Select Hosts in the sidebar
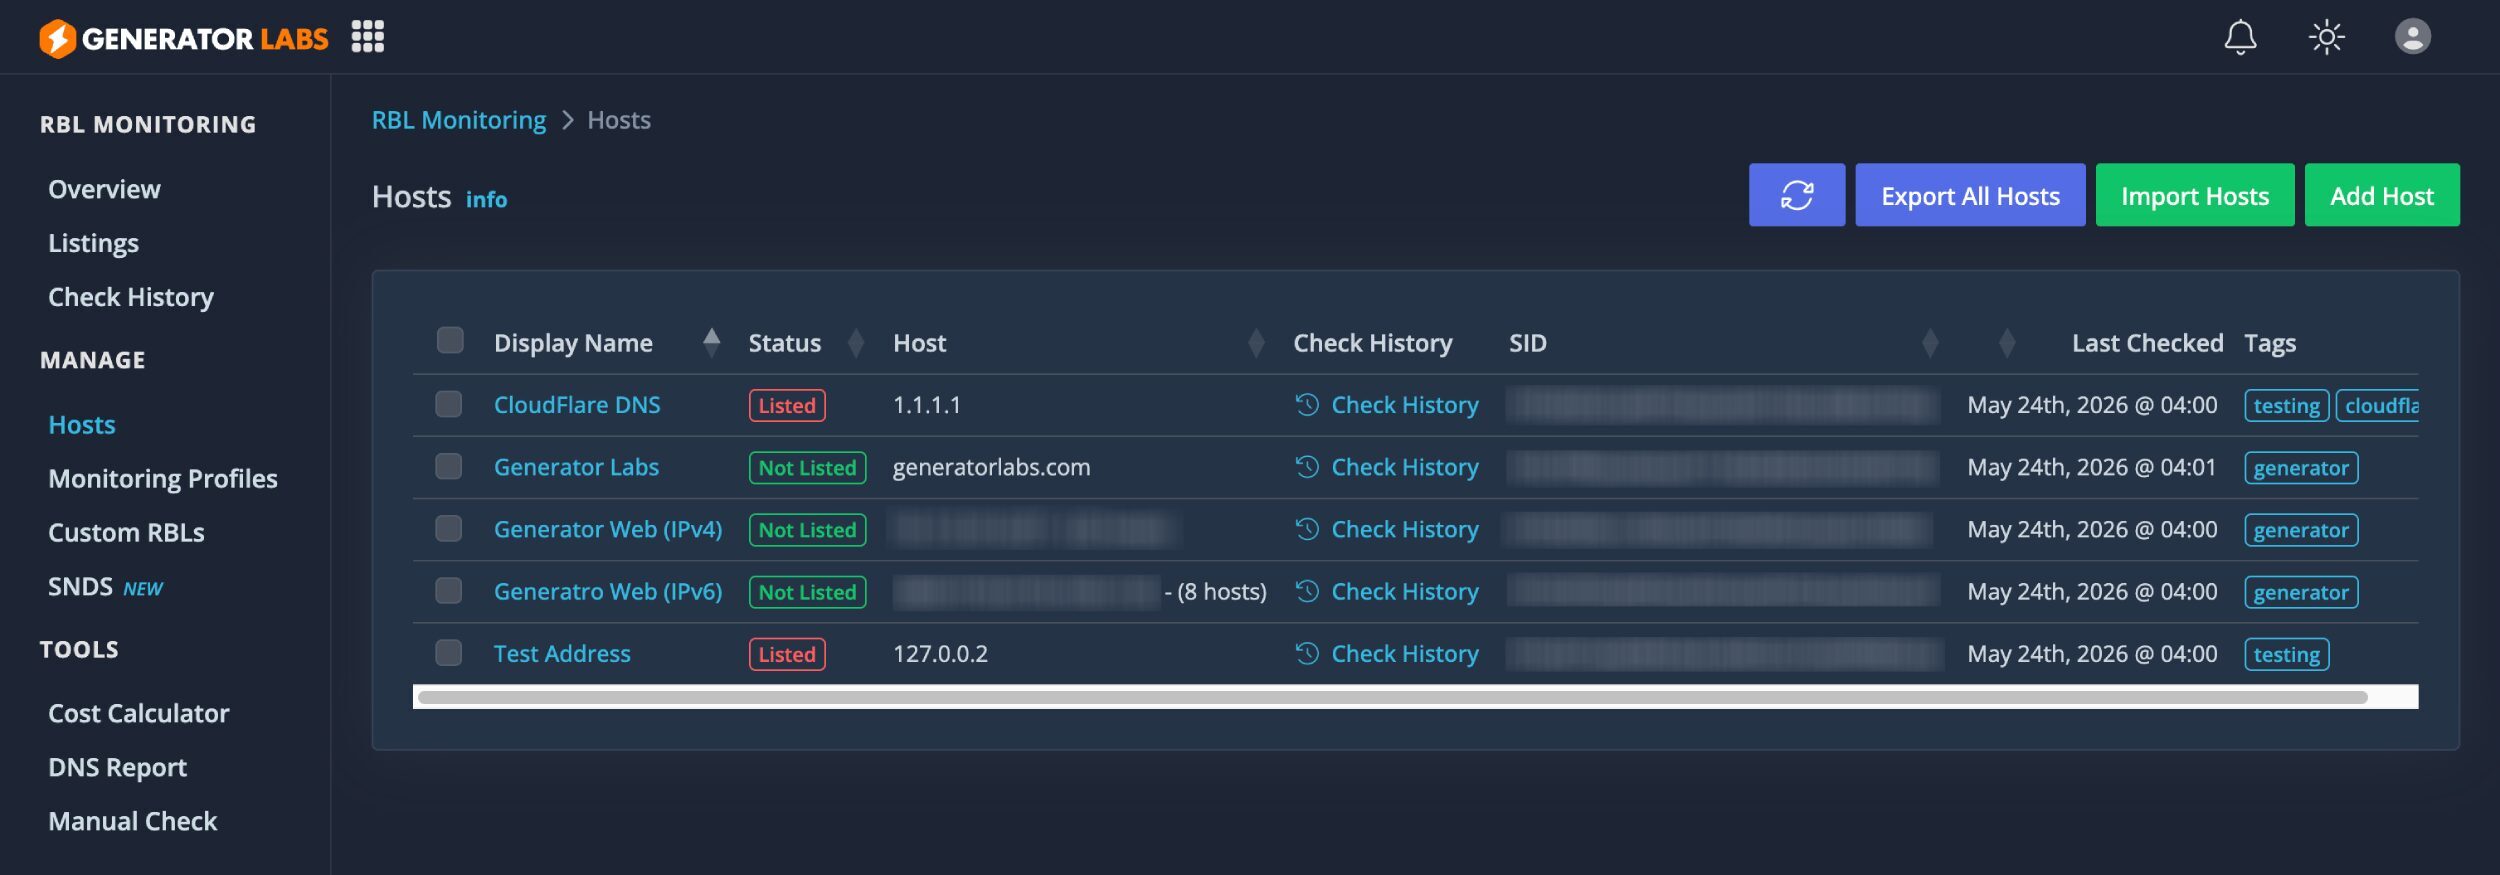 (x=82, y=425)
